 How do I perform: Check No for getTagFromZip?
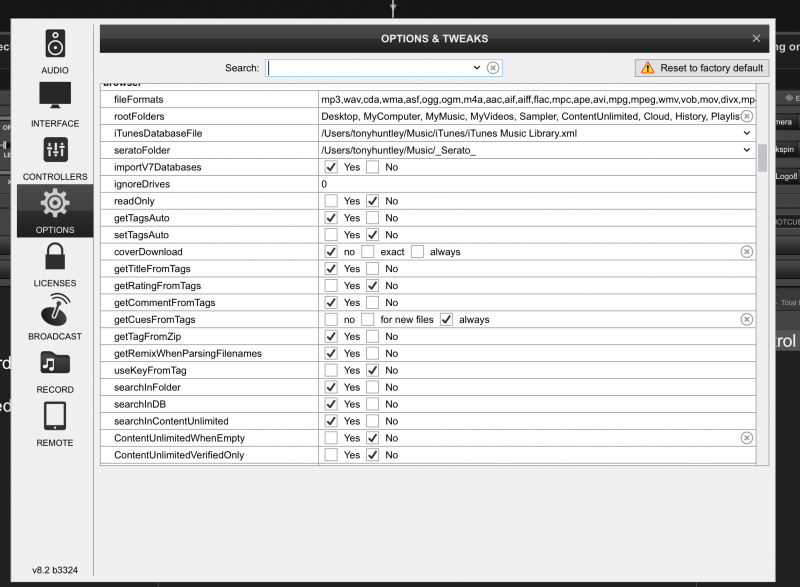372,337
